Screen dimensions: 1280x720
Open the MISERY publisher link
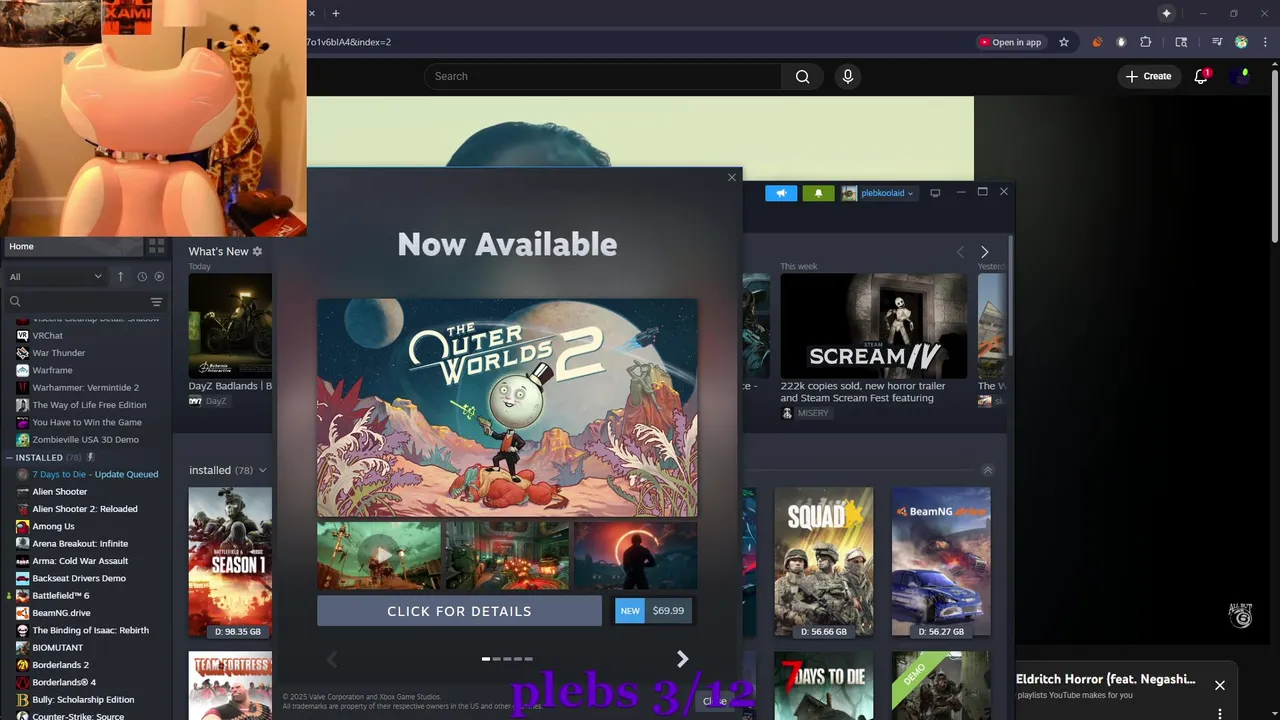pos(805,413)
